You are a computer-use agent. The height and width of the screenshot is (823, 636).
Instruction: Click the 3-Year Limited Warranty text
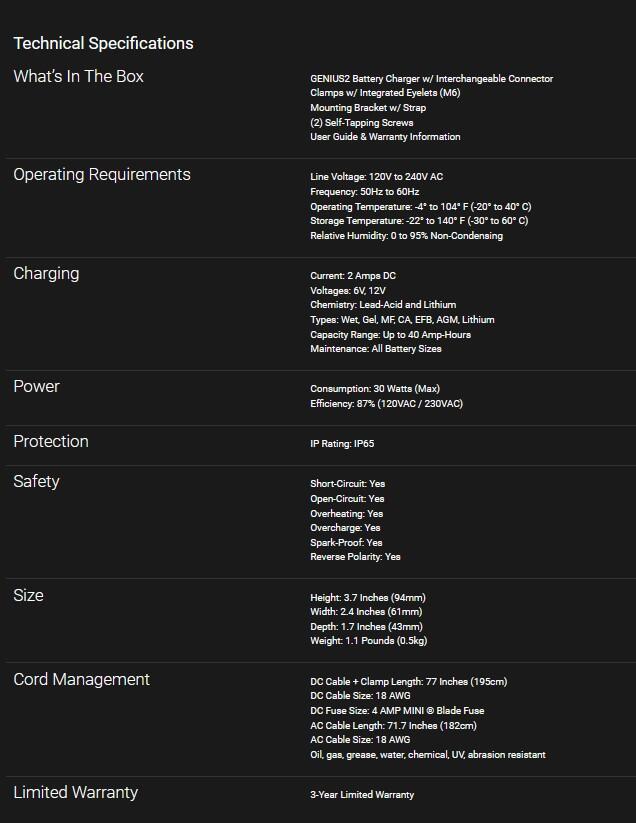click(x=361, y=795)
